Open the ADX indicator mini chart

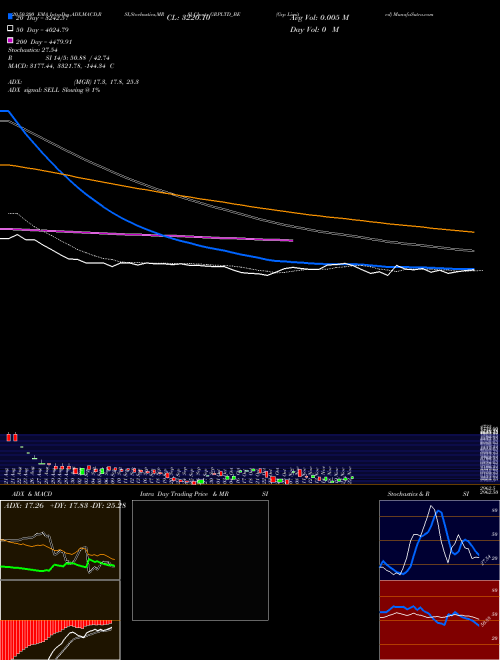(x=60, y=540)
